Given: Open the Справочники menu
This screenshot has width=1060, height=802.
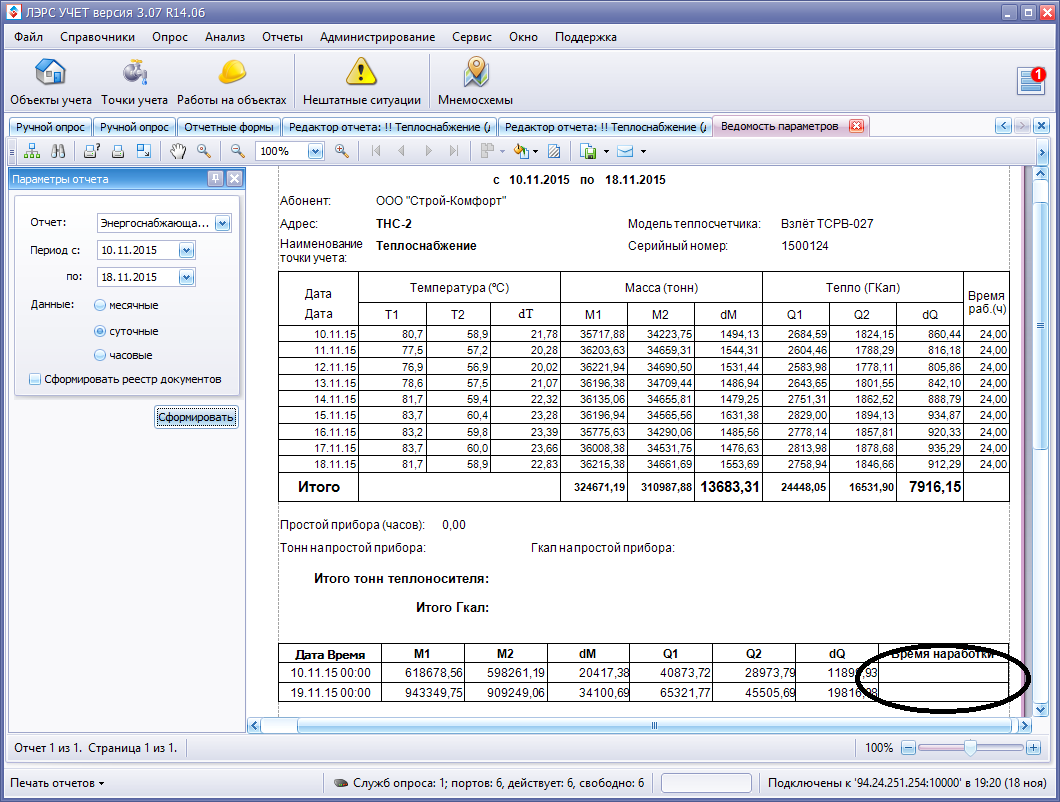Looking at the screenshot, I should point(97,37).
